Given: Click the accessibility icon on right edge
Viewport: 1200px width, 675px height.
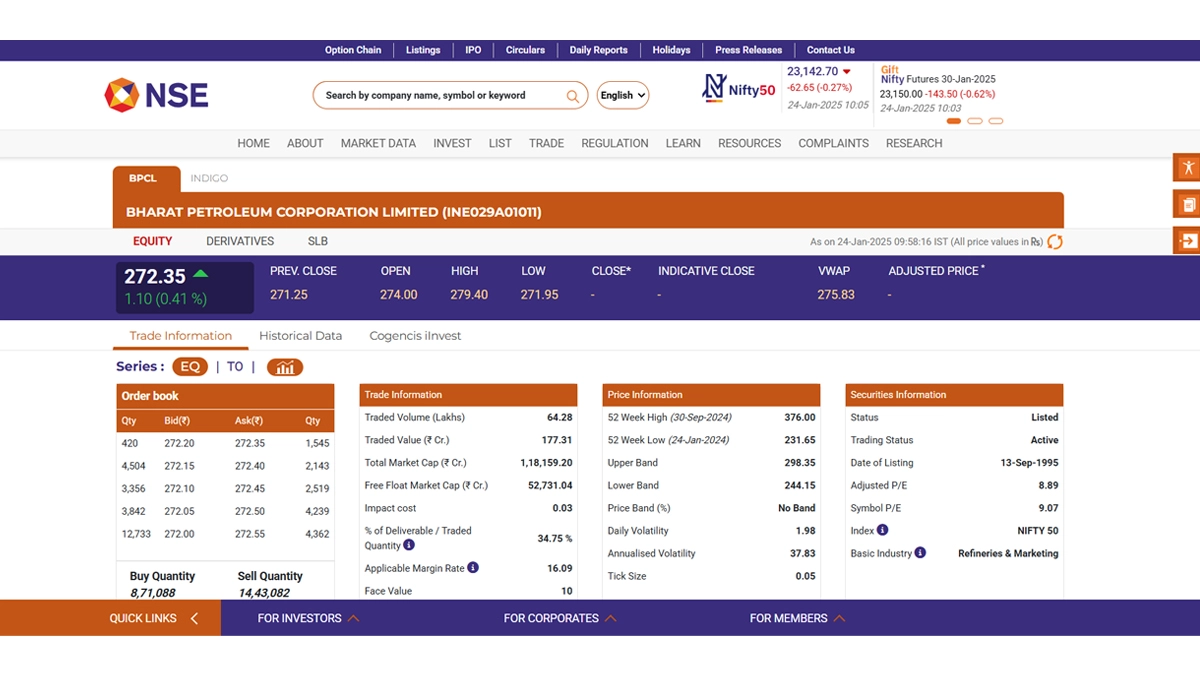Looking at the screenshot, I should [x=1187, y=167].
